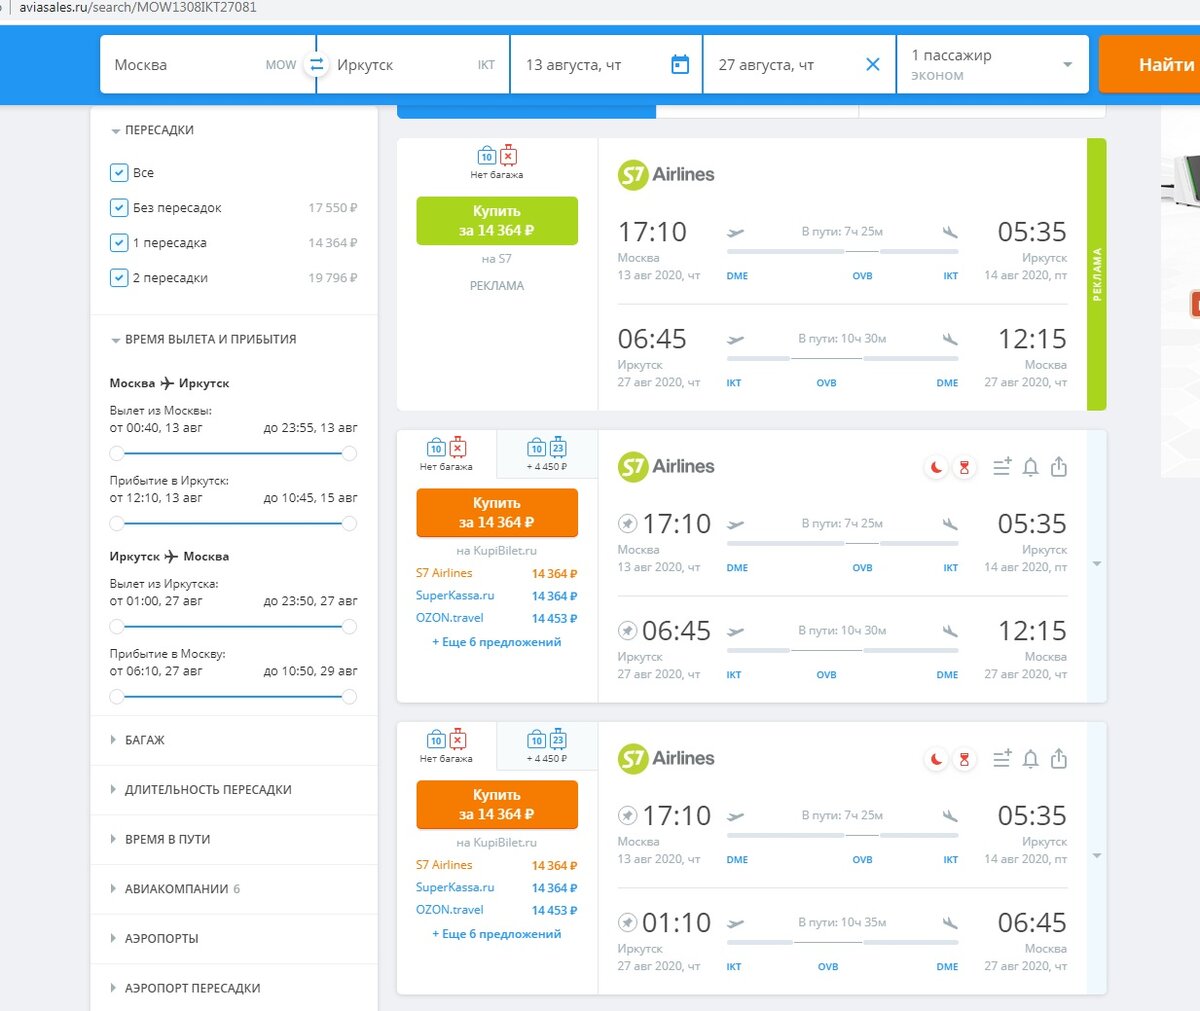Click the browser address bar URL
This screenshot has height=1011, width=1200.
coord(138,8)
